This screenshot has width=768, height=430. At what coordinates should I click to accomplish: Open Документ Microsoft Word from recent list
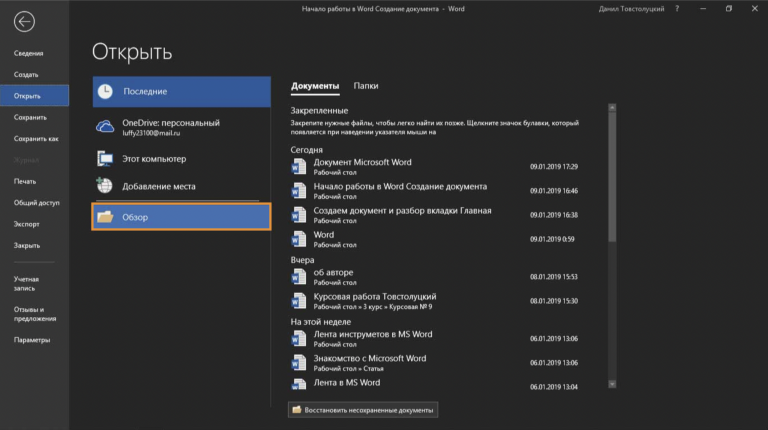pyautogui.click(x=436, y=167)
